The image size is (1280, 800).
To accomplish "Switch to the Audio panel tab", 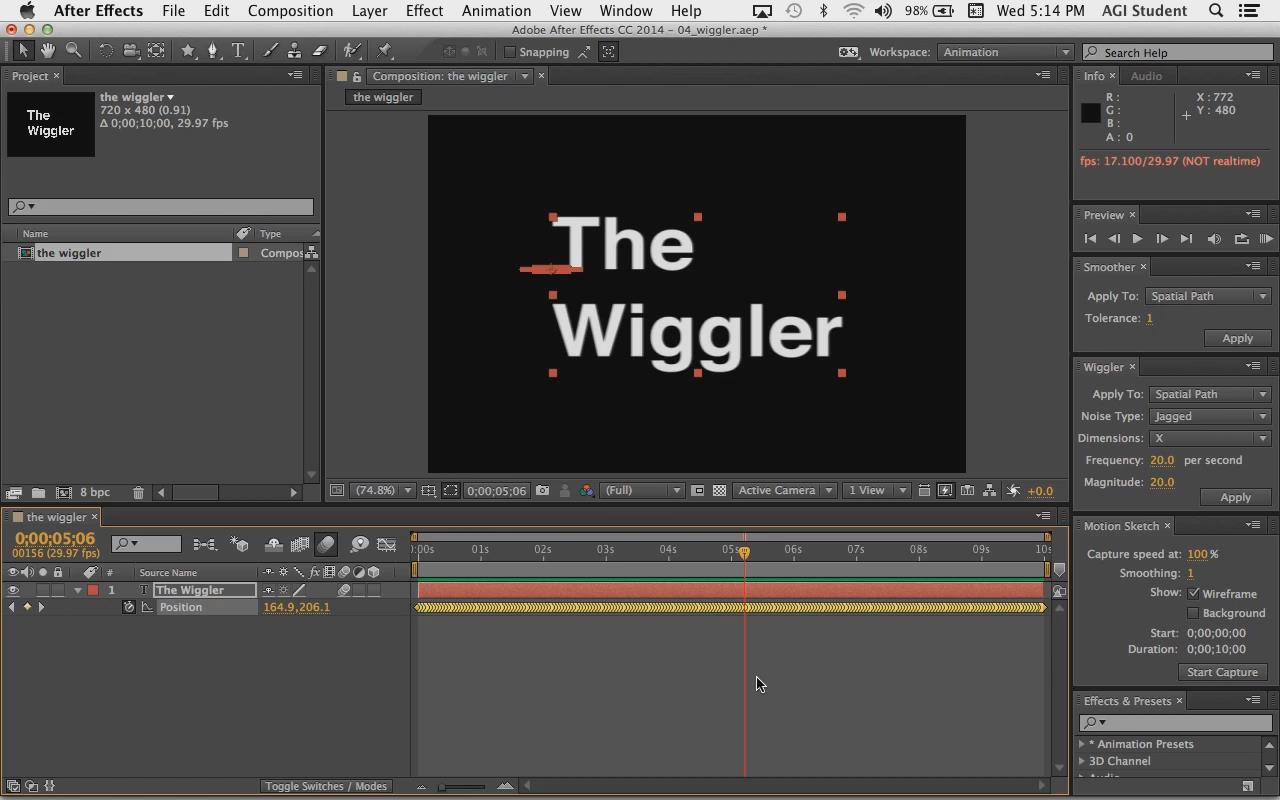I will 1146,76.
